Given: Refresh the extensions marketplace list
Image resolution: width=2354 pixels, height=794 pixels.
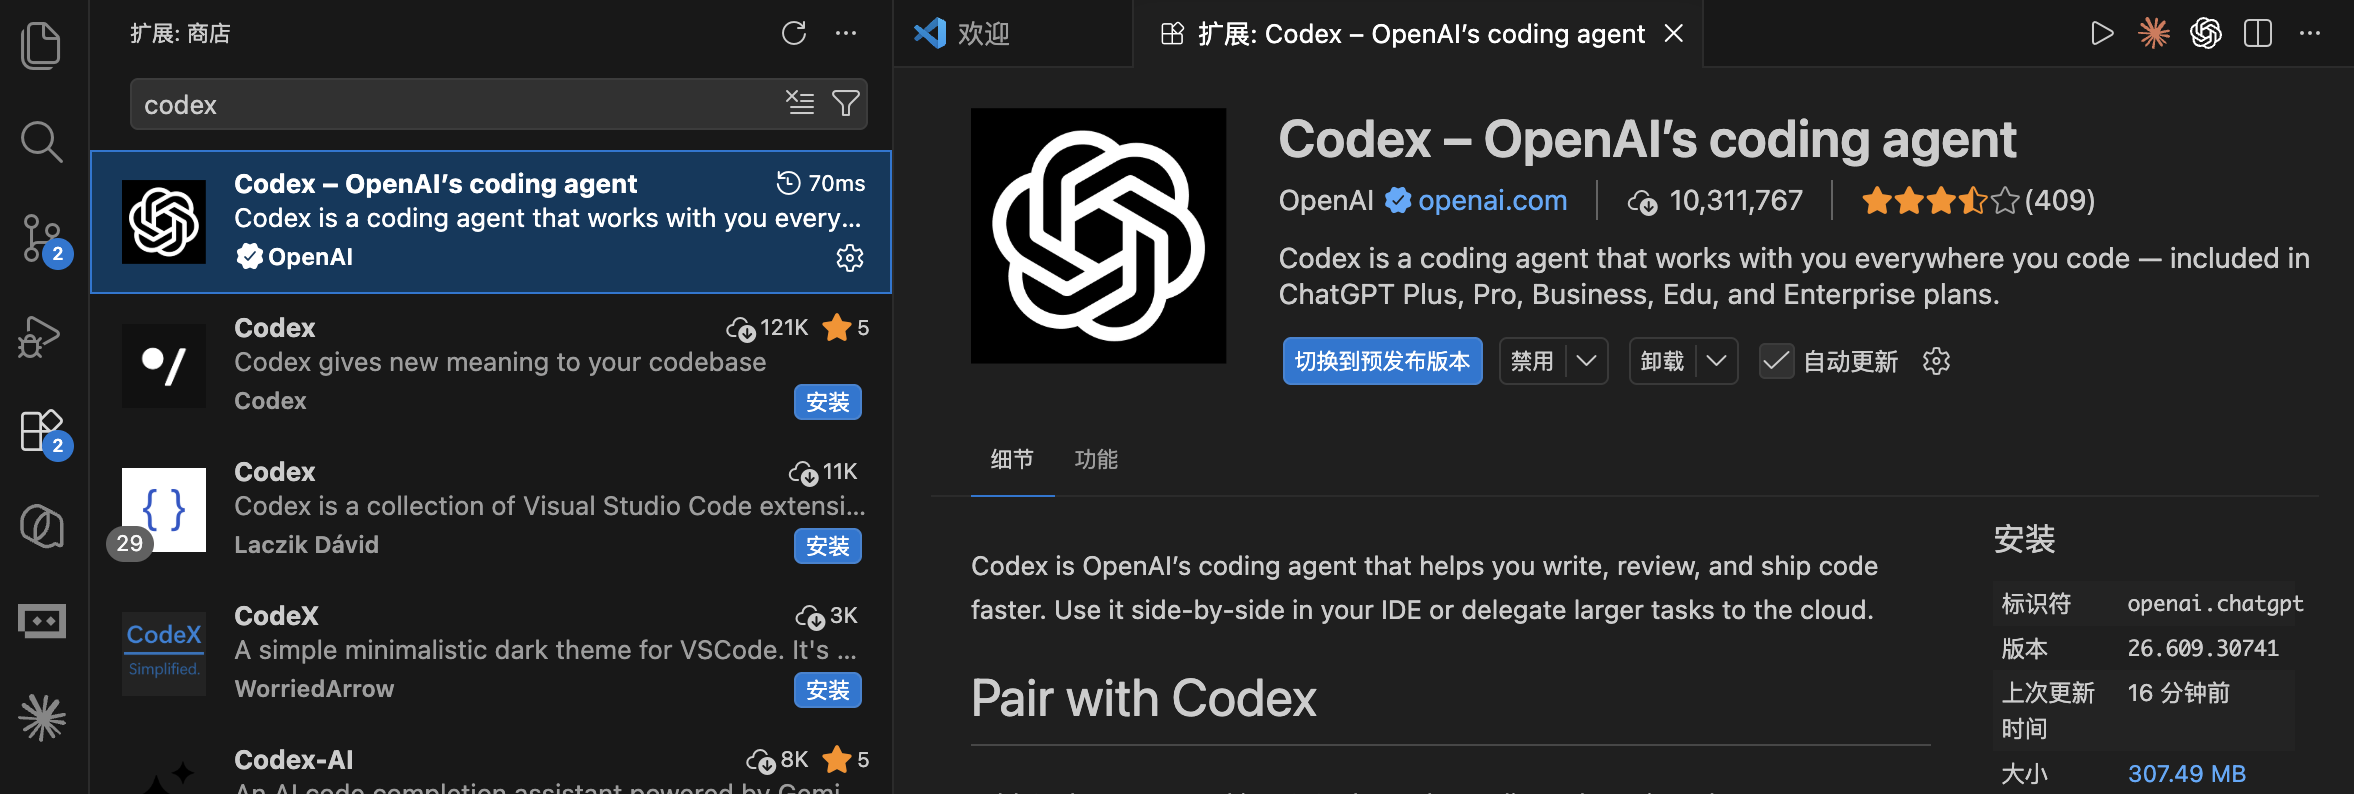Looking at the screenshot, I should tap(794, 33).
